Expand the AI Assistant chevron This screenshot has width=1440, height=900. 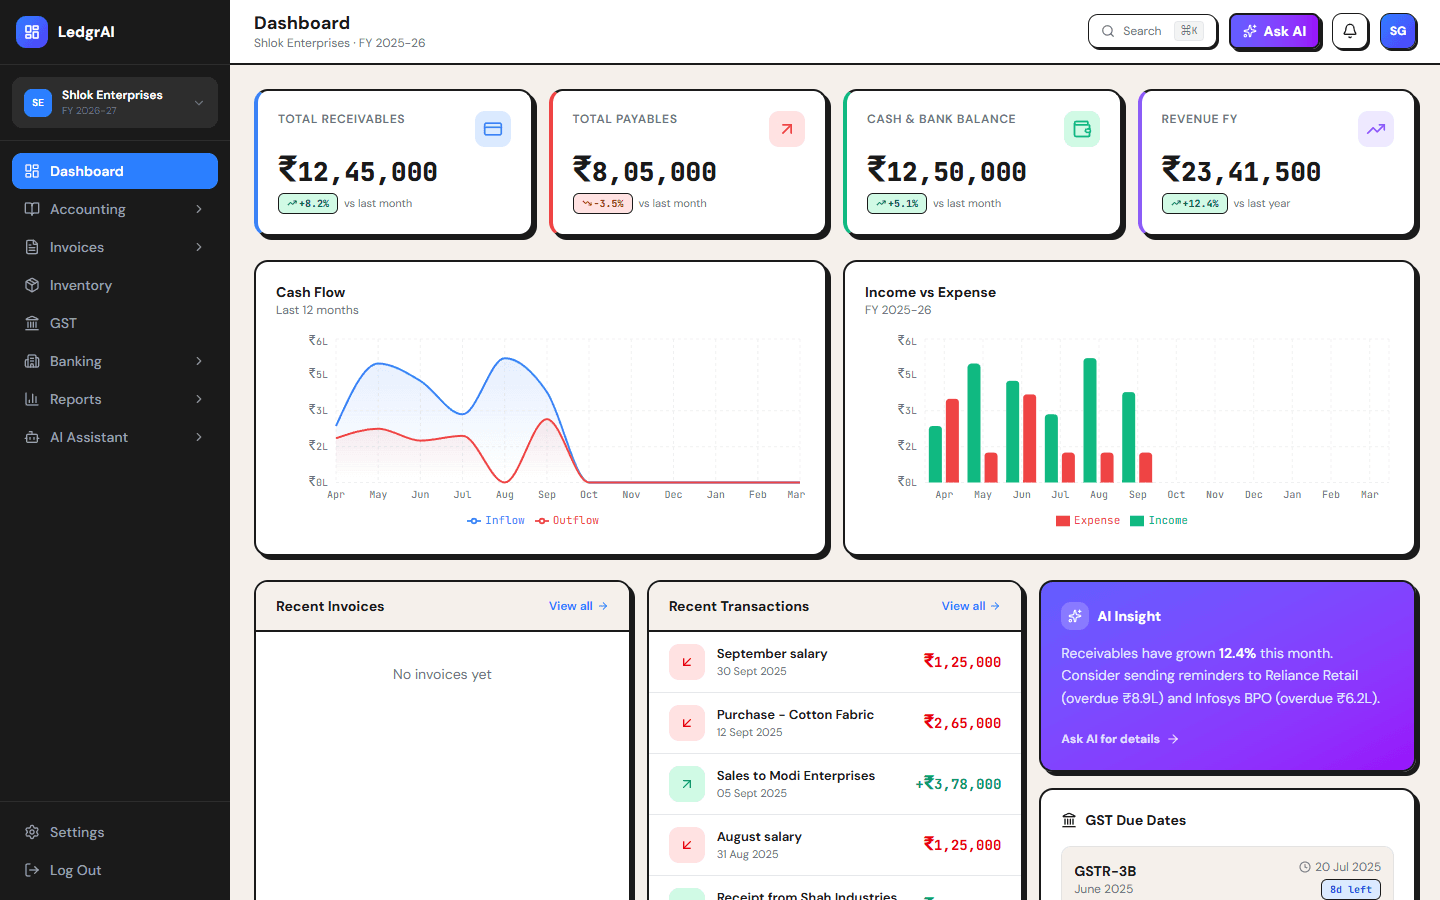(199, 437)
